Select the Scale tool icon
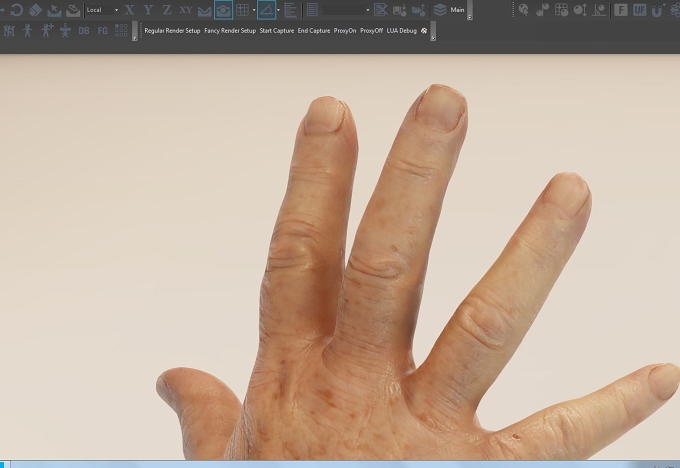 (x=35, y=10)
